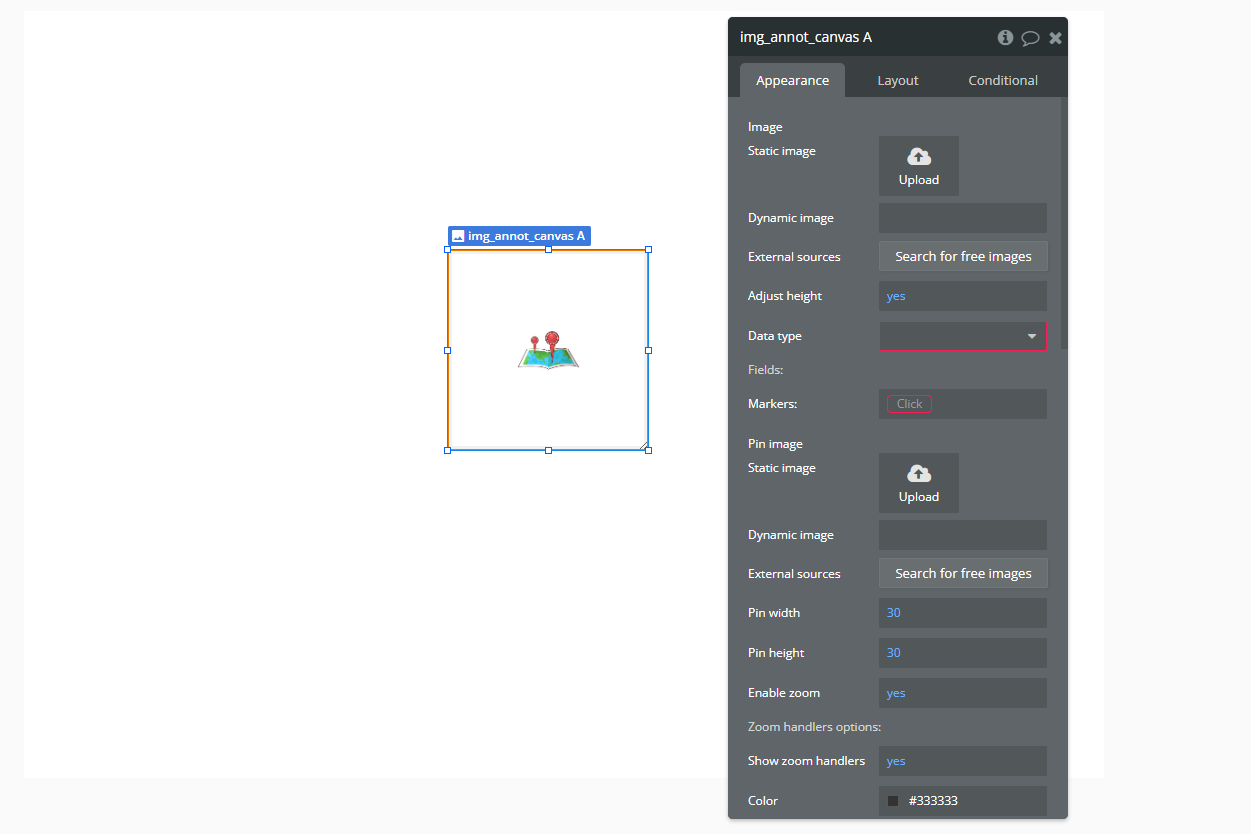Image resolution: width=1251 pixels, height=834 pixels.
Task: Click the Pin image Upload cloud icon
Action: (x=918, y=474)
